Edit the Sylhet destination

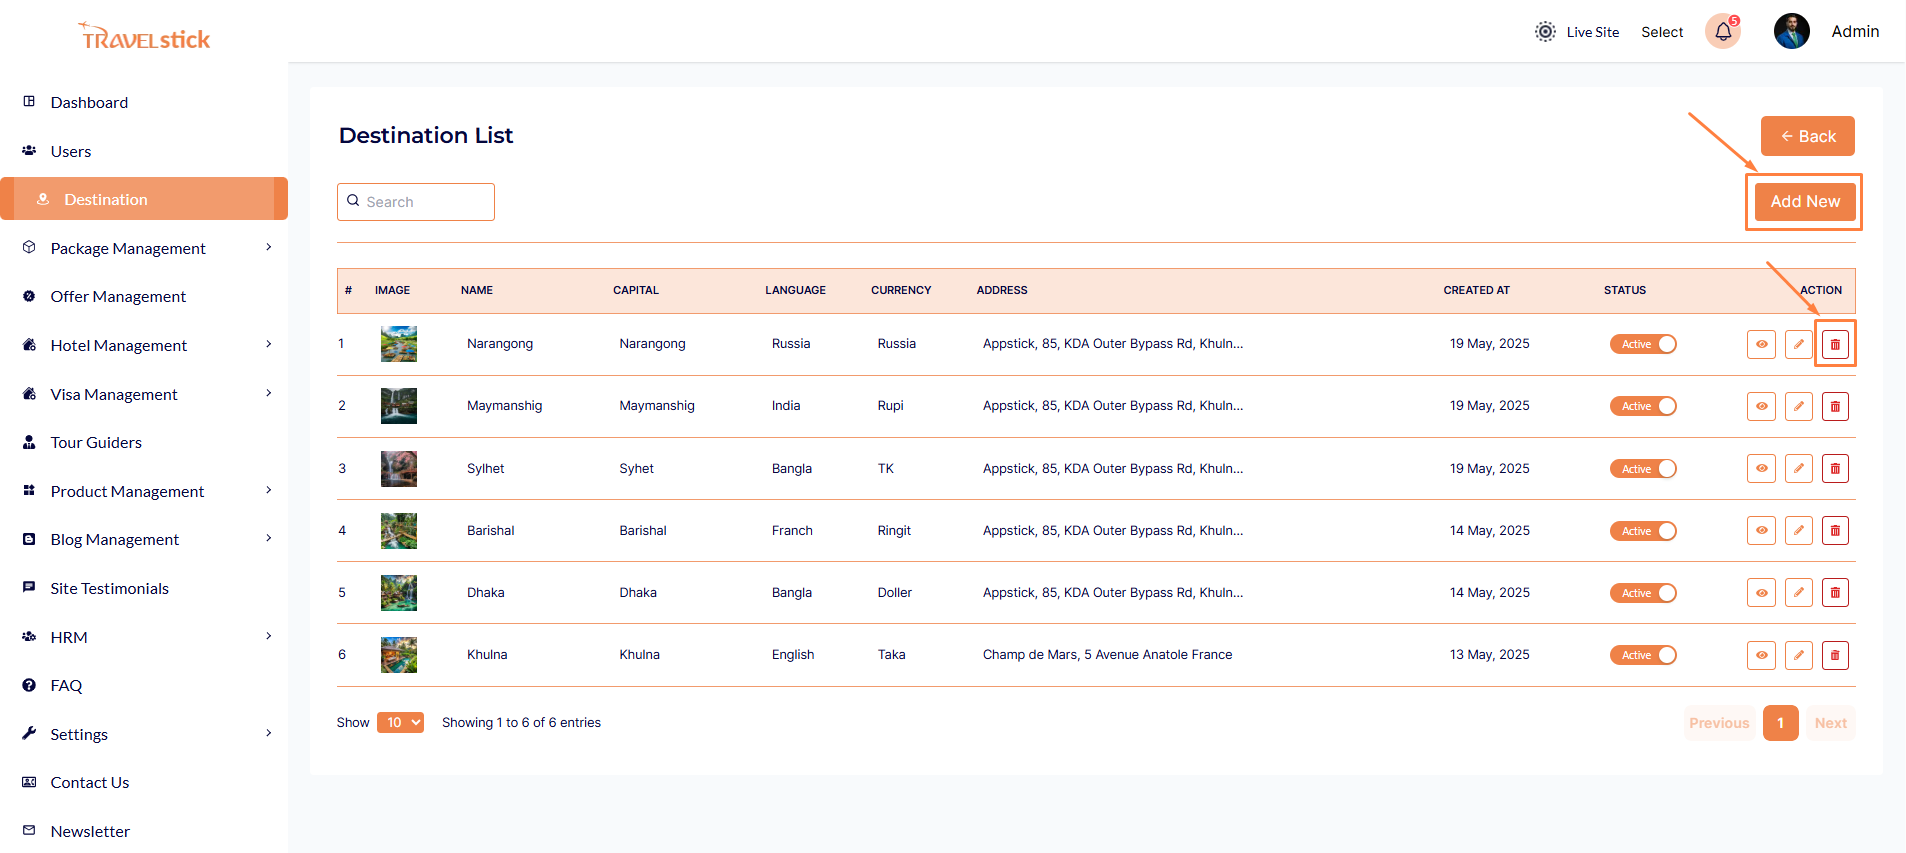coord(1798,468)
